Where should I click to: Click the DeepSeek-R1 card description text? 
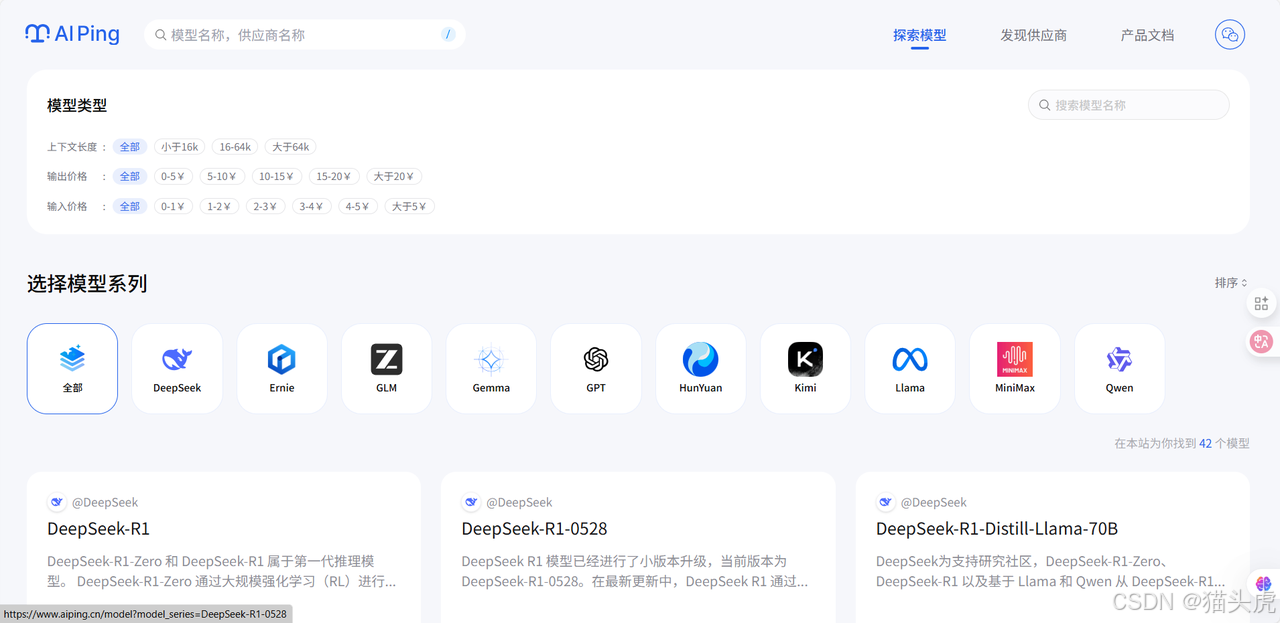221,571
